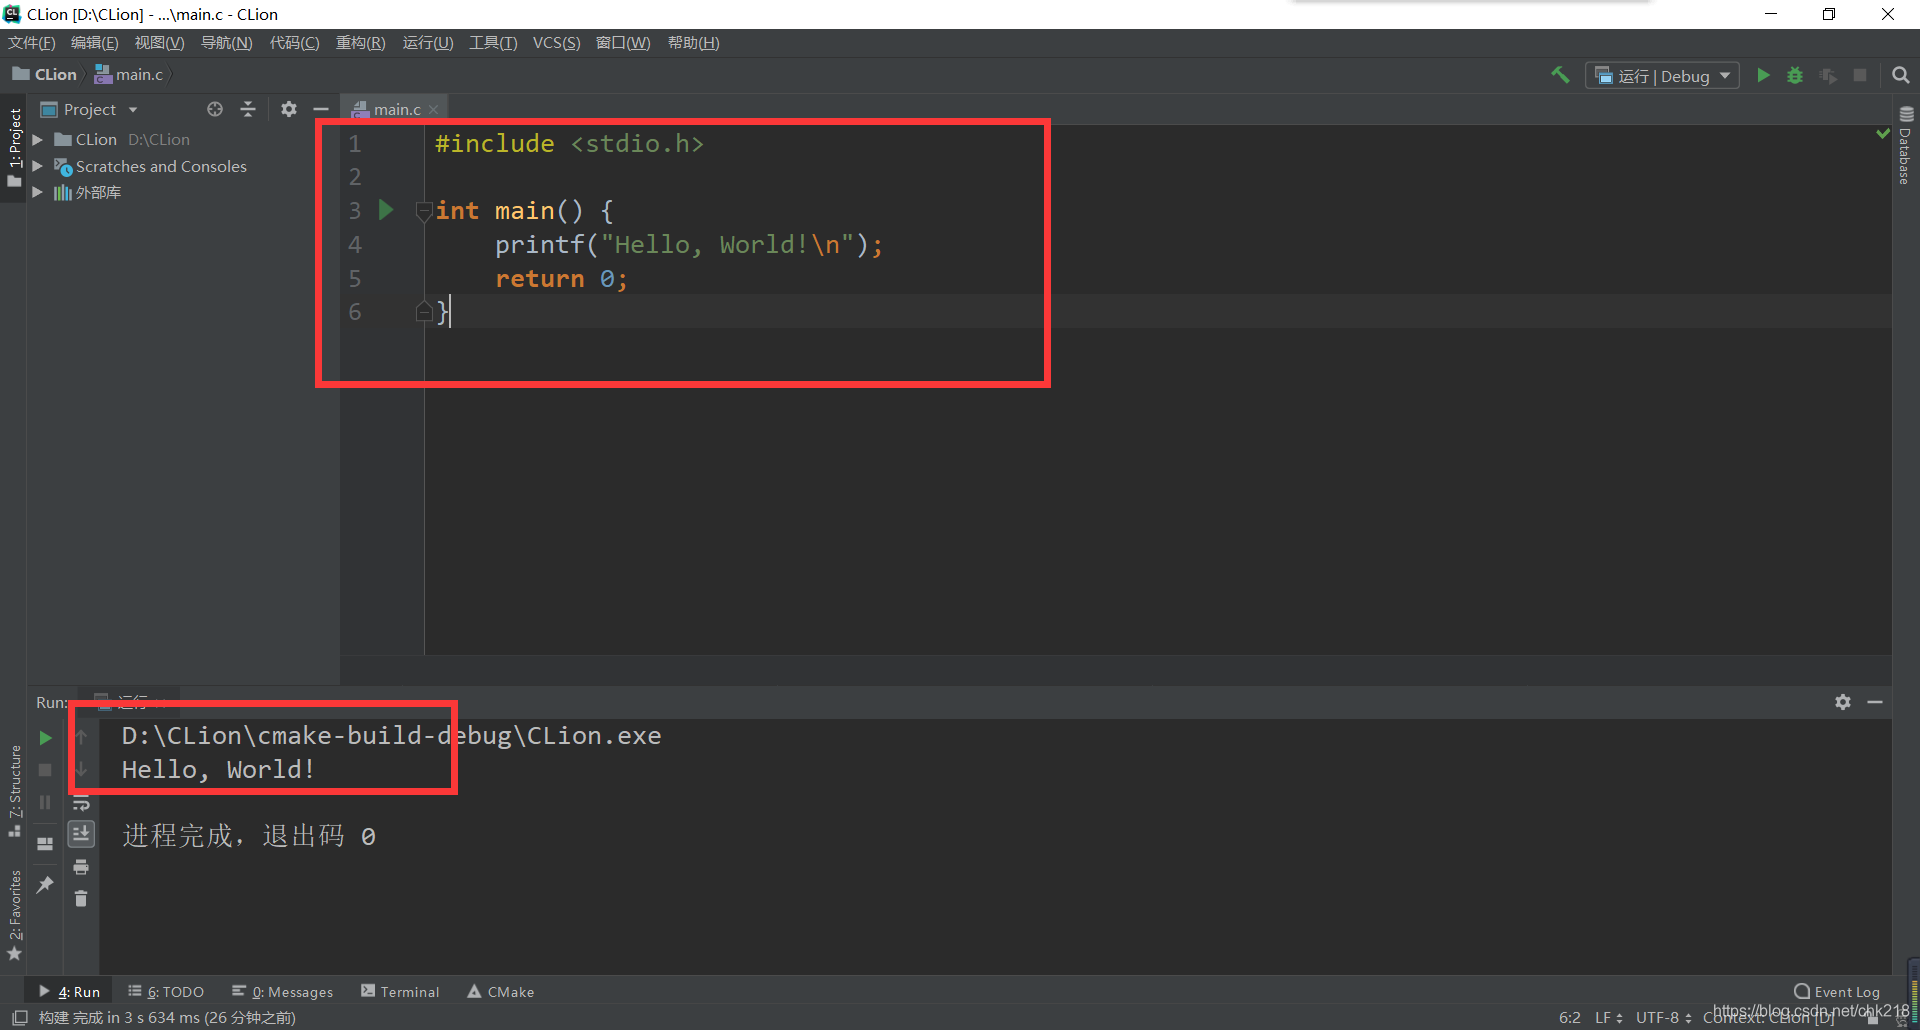The image size is (1920, 1030).
Task: Go up the stack trace in Run output
Action: point(81,737)
